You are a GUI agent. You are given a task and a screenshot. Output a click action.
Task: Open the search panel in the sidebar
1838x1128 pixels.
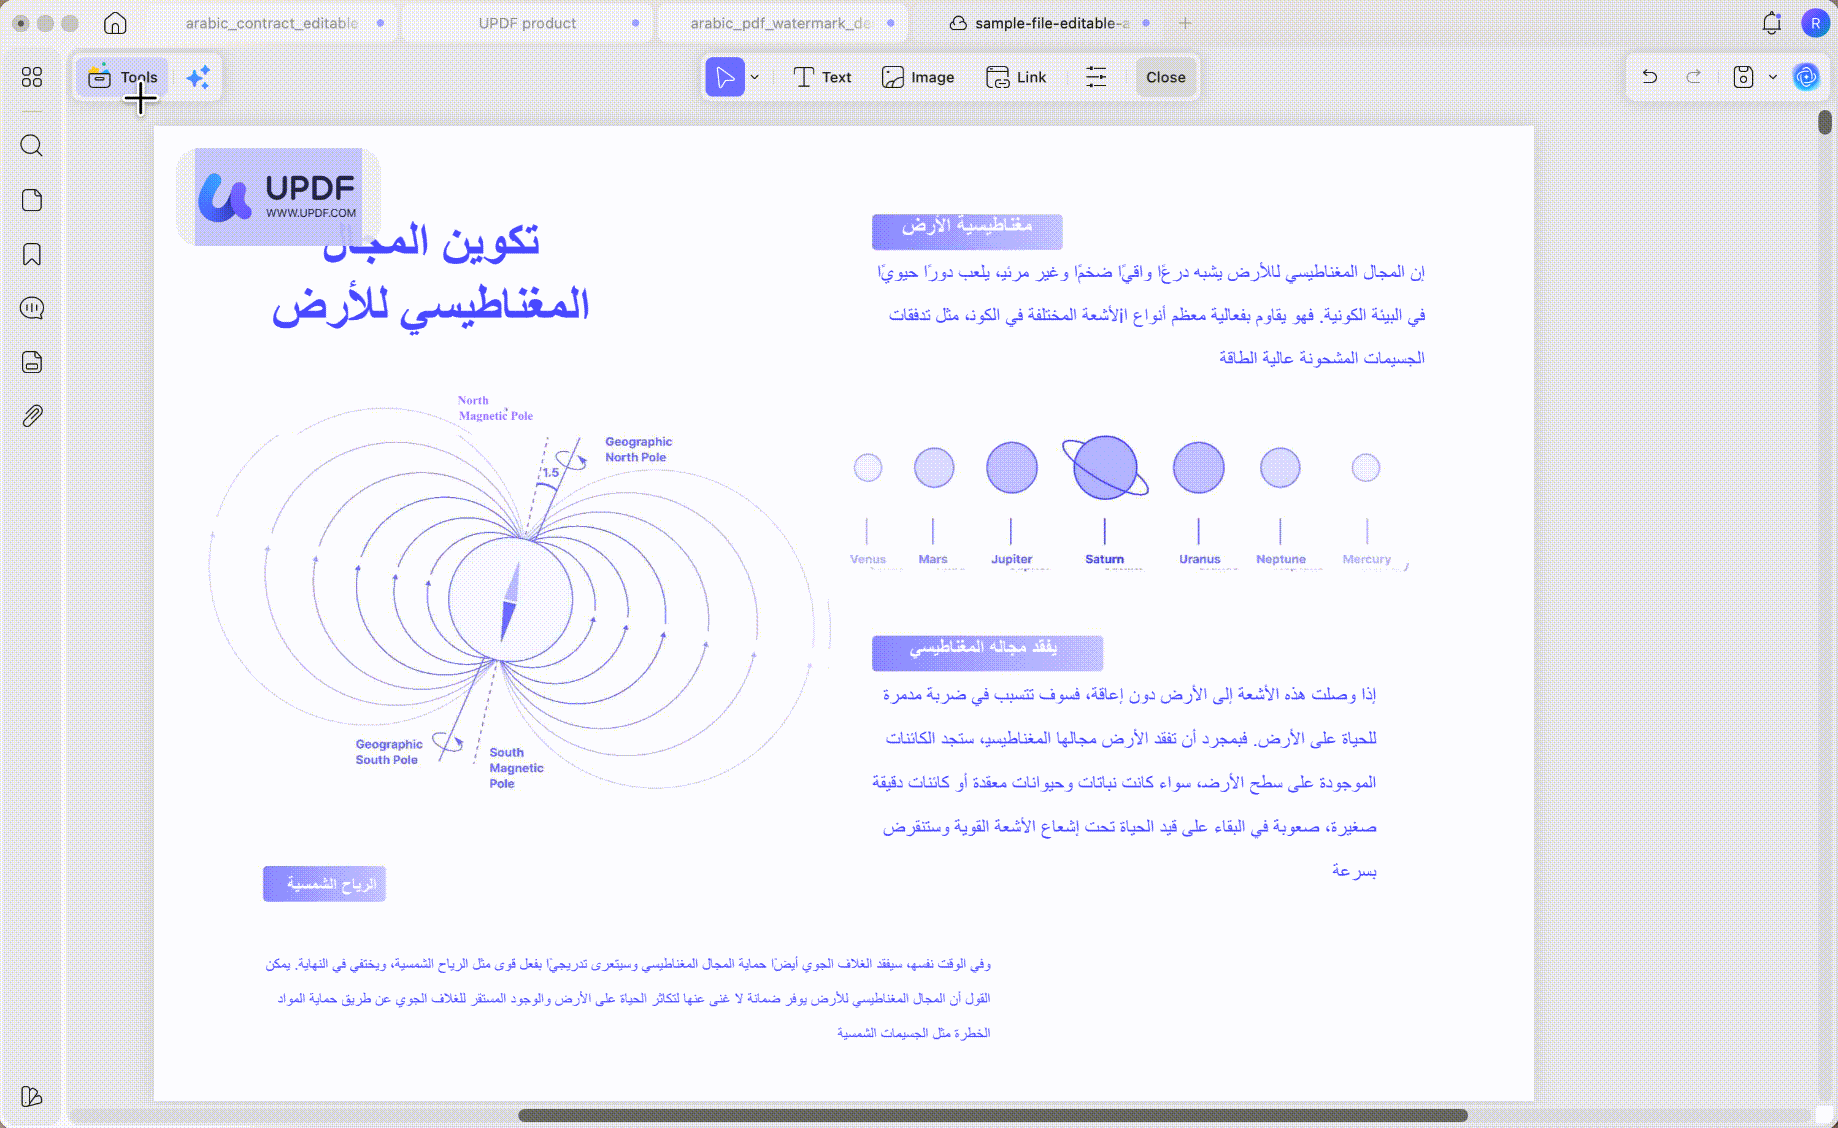(32, 146)
